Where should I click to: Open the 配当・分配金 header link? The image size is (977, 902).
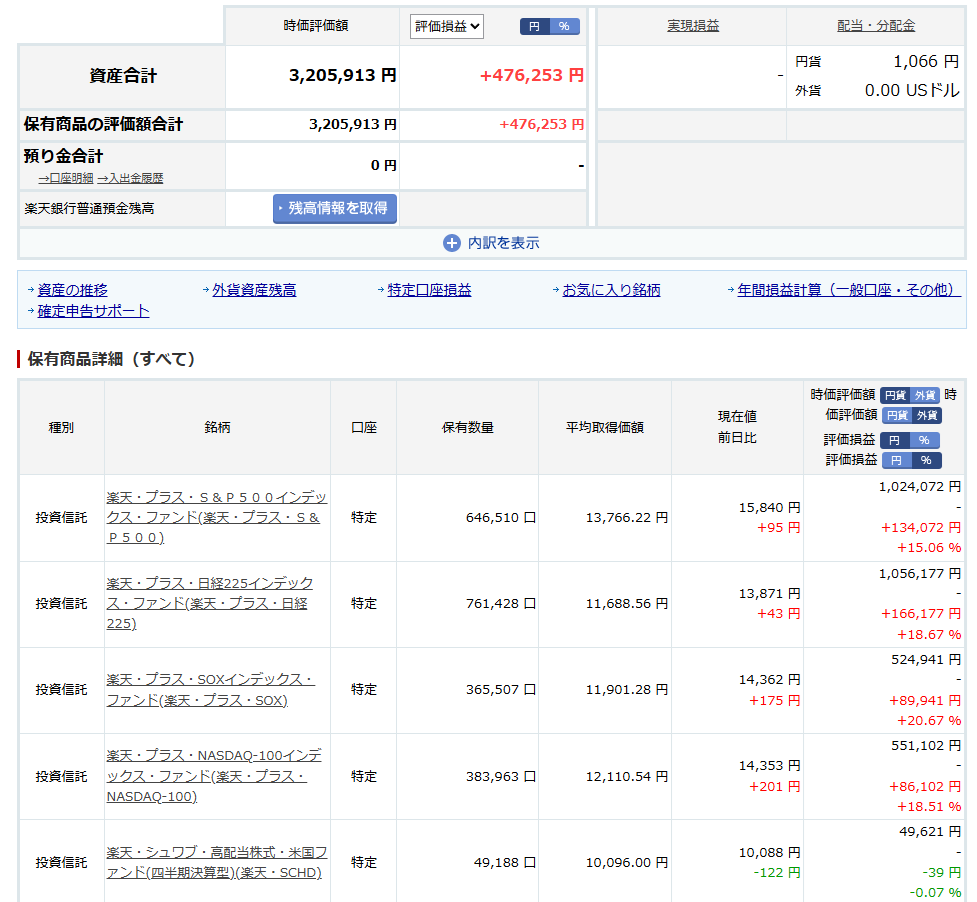click(x=876, y=26)
